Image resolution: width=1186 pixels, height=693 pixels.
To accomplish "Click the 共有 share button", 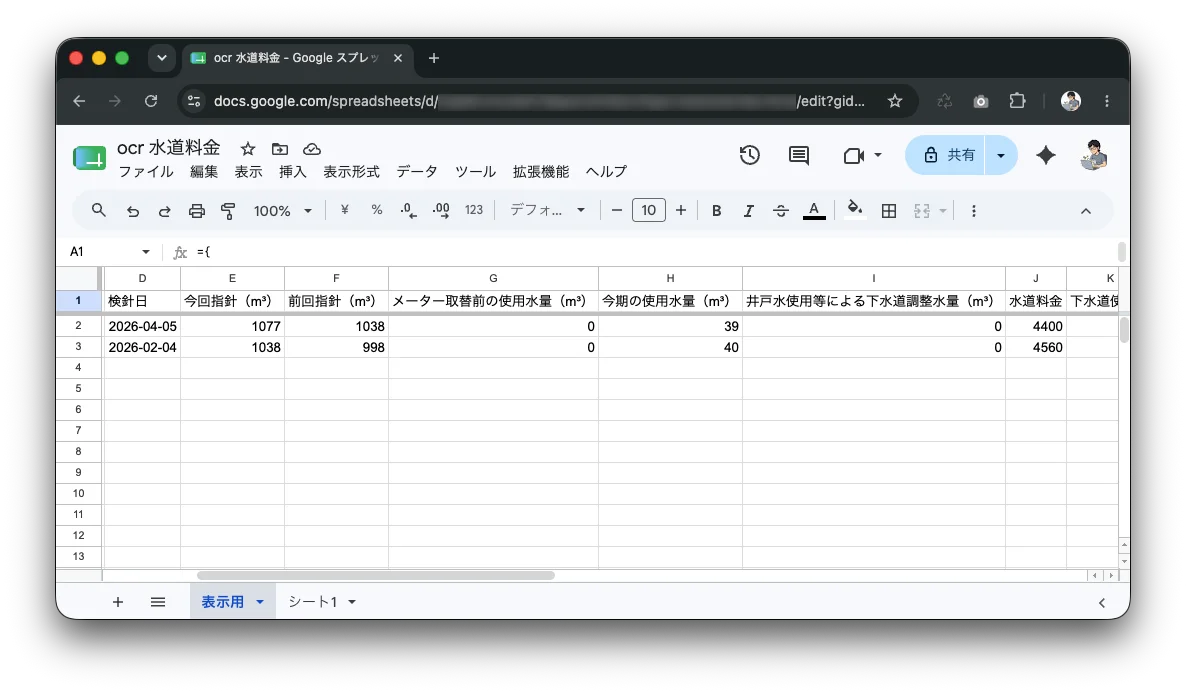I will click(947, 155).
